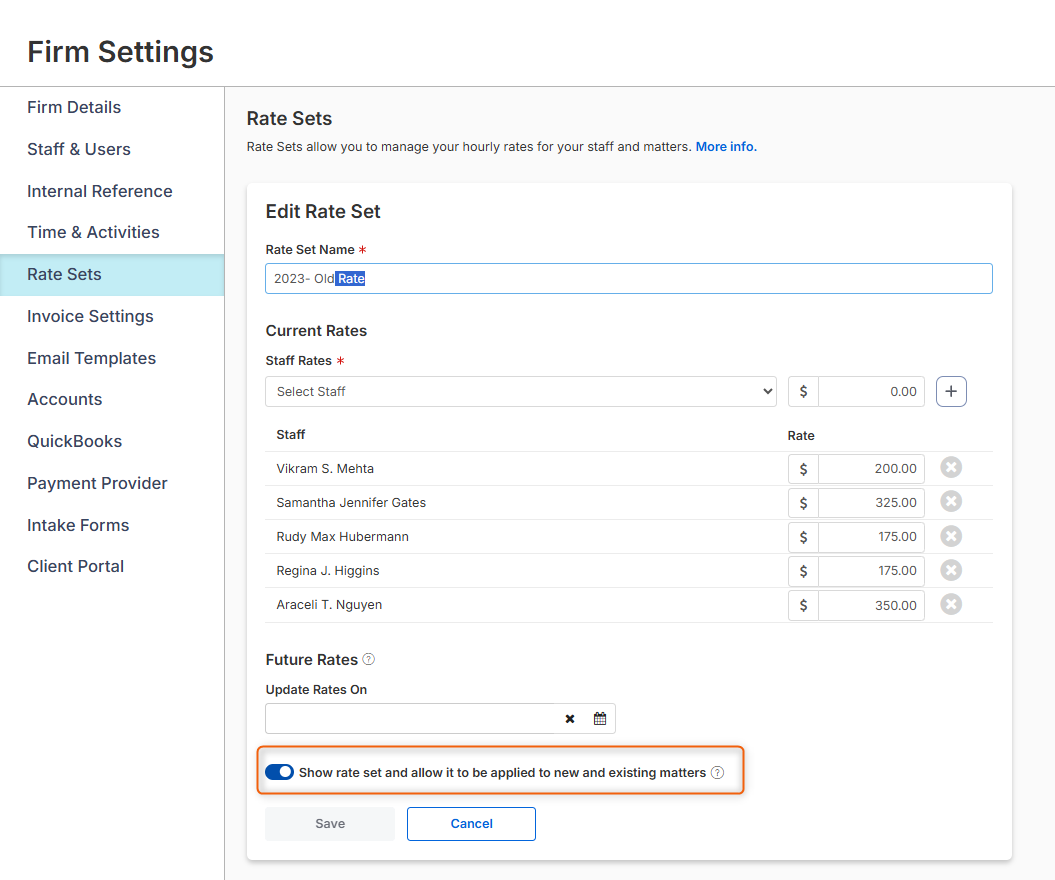Click the Rate Set Name field

(628, 279)
